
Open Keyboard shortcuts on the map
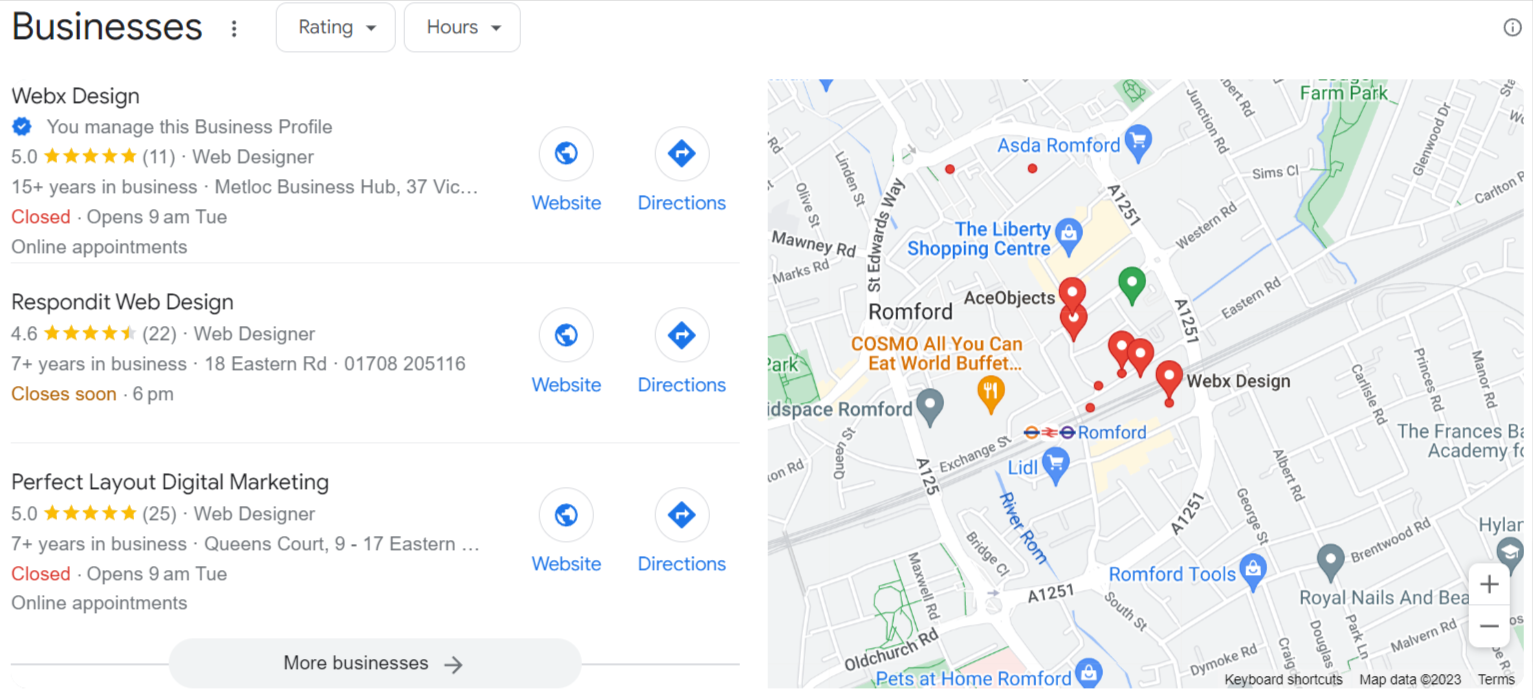(1283, 680)
